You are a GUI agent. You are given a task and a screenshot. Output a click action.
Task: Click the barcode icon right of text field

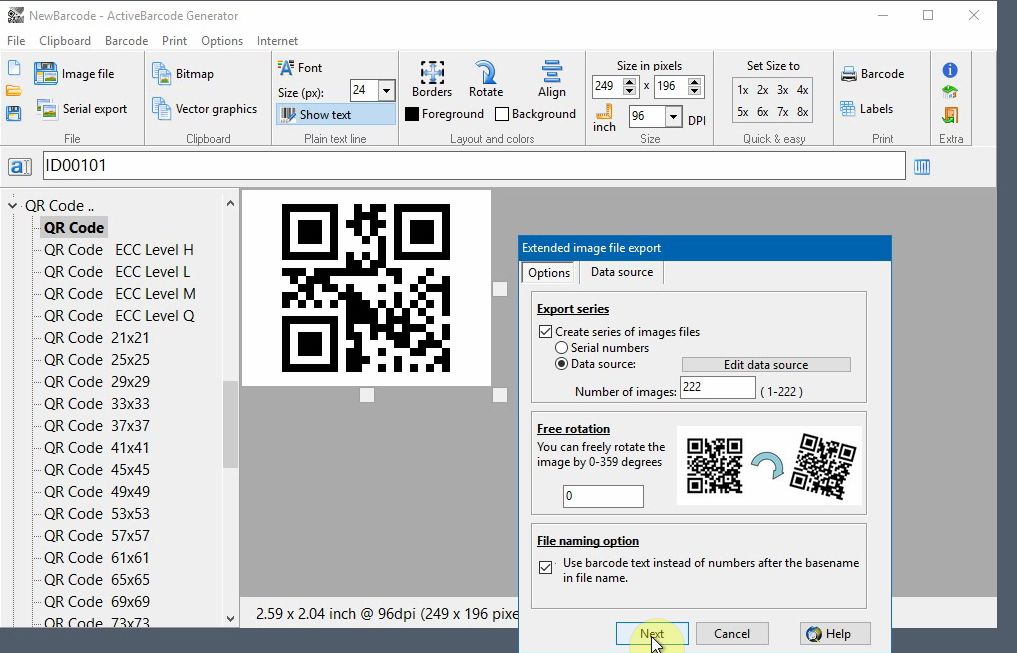pyautogui.click(x=922, y=167)
